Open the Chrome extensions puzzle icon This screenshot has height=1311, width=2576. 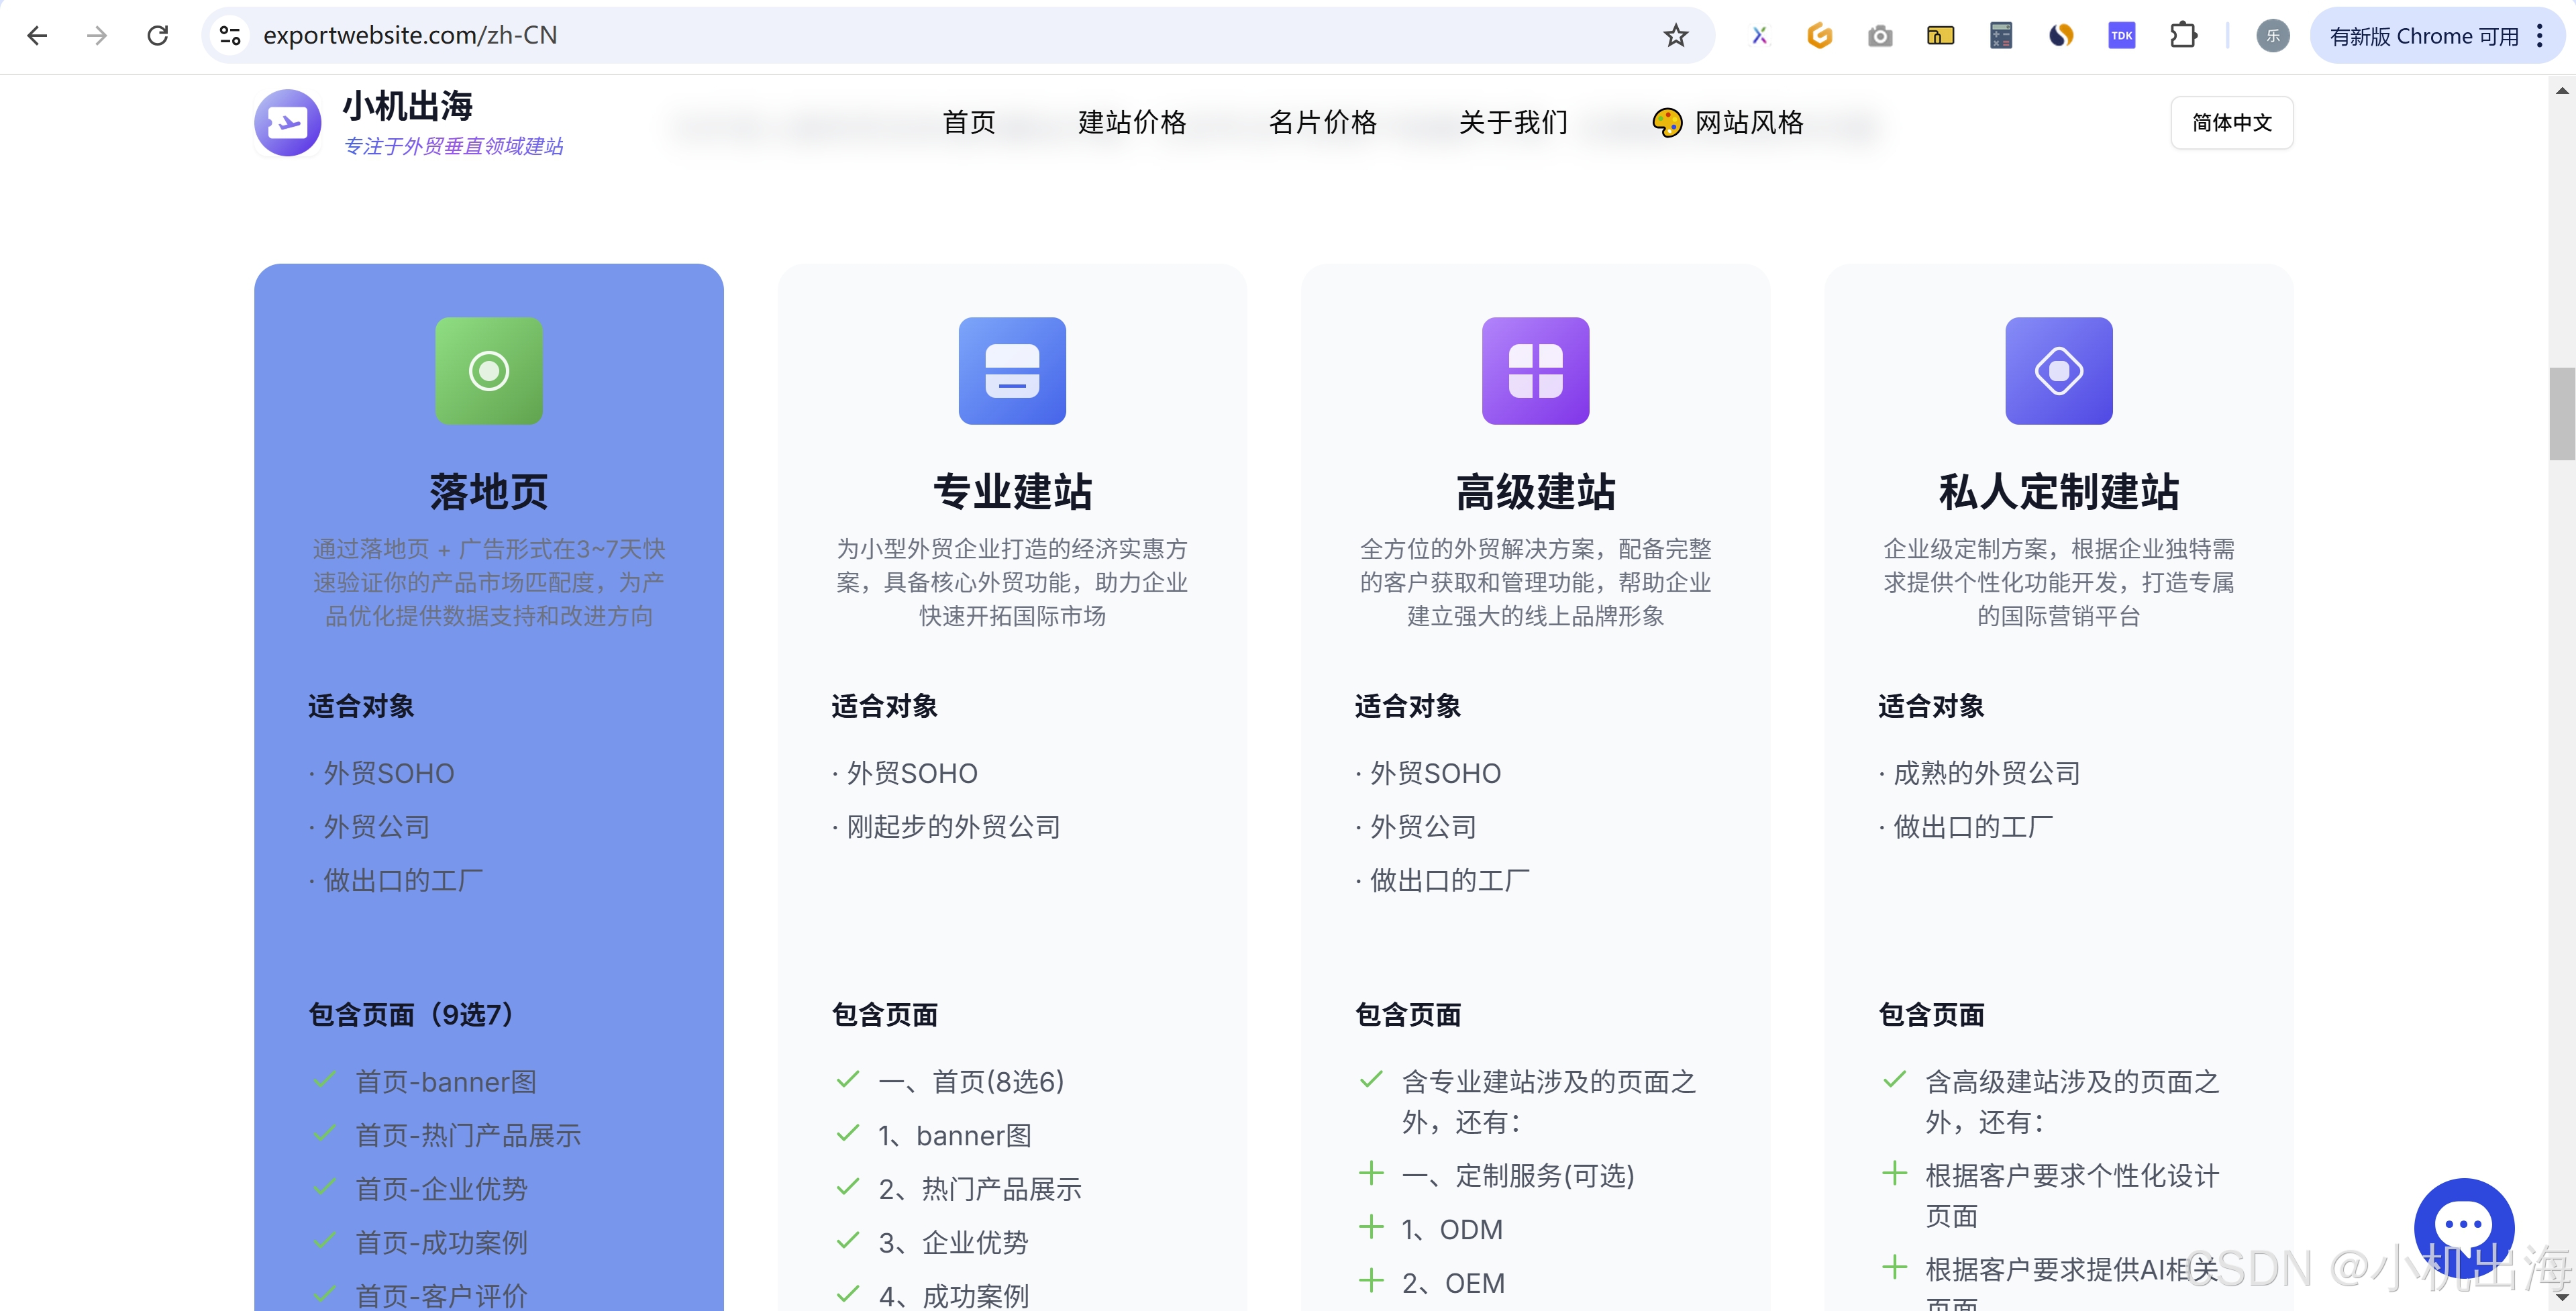pos(2183,36)
